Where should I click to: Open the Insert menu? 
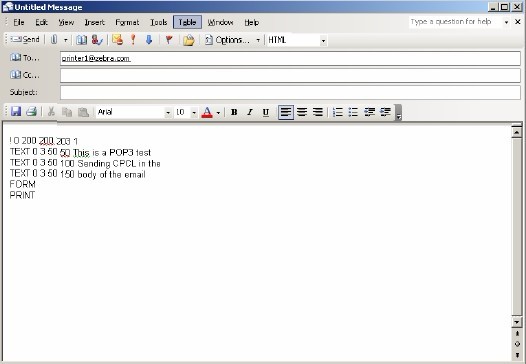[x=95, y=22]
